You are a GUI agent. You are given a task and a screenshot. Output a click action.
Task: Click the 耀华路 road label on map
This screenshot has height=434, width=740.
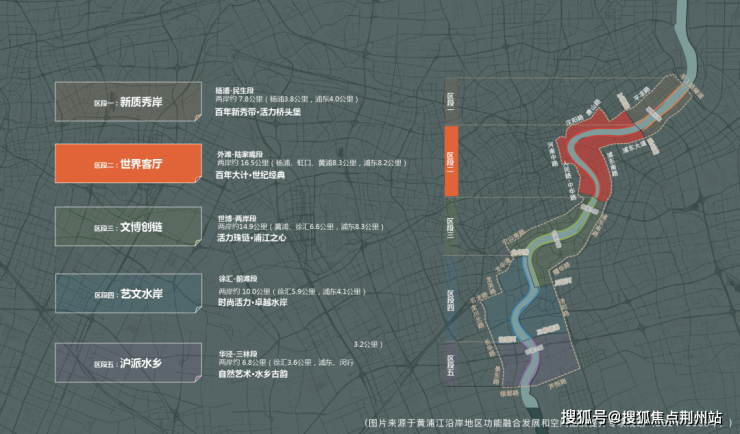point(562,269)
